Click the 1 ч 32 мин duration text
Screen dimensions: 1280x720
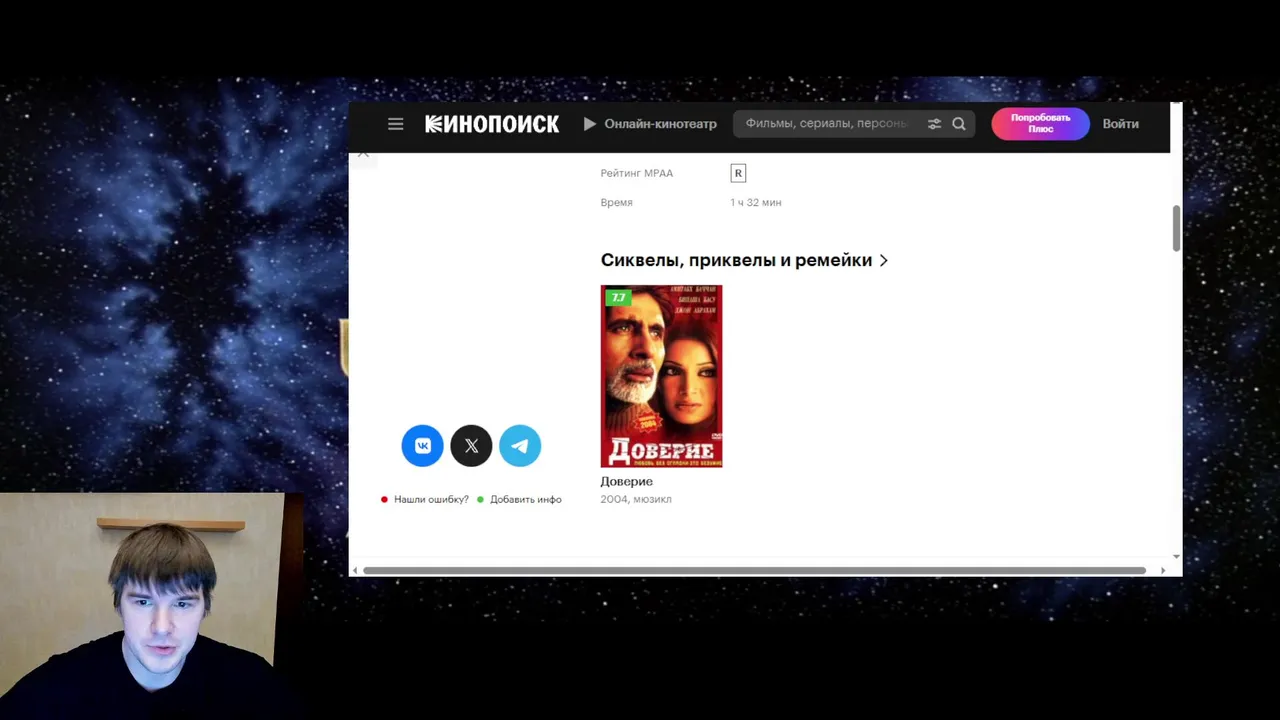click(756, 202)
